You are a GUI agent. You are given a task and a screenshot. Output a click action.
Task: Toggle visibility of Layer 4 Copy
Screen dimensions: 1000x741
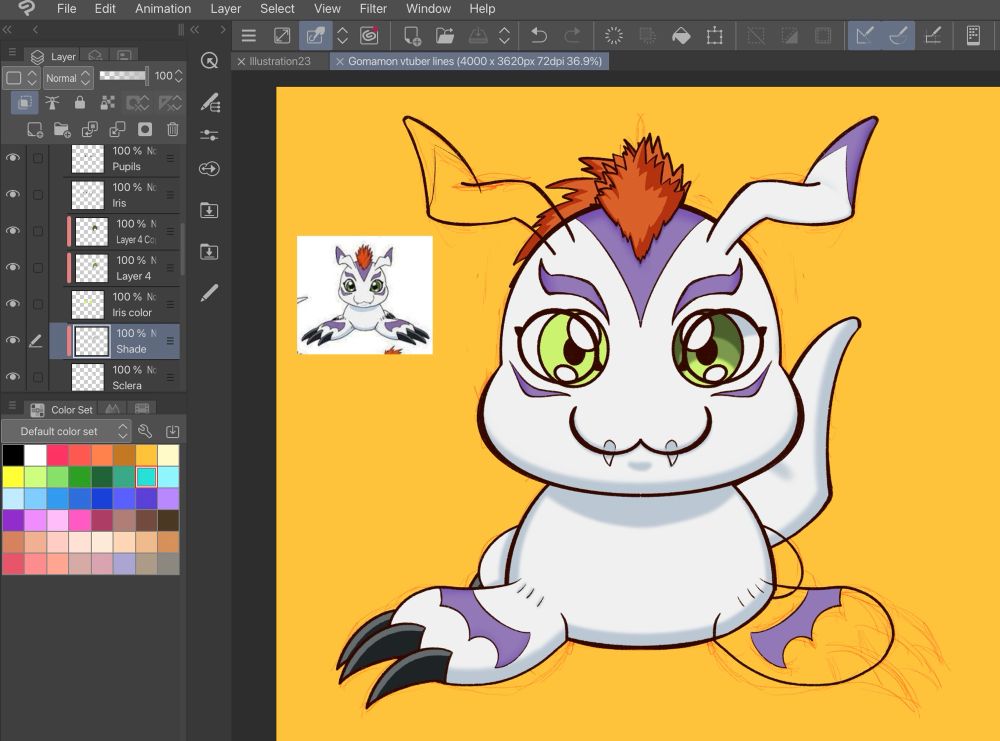click(x=13, y=230)
